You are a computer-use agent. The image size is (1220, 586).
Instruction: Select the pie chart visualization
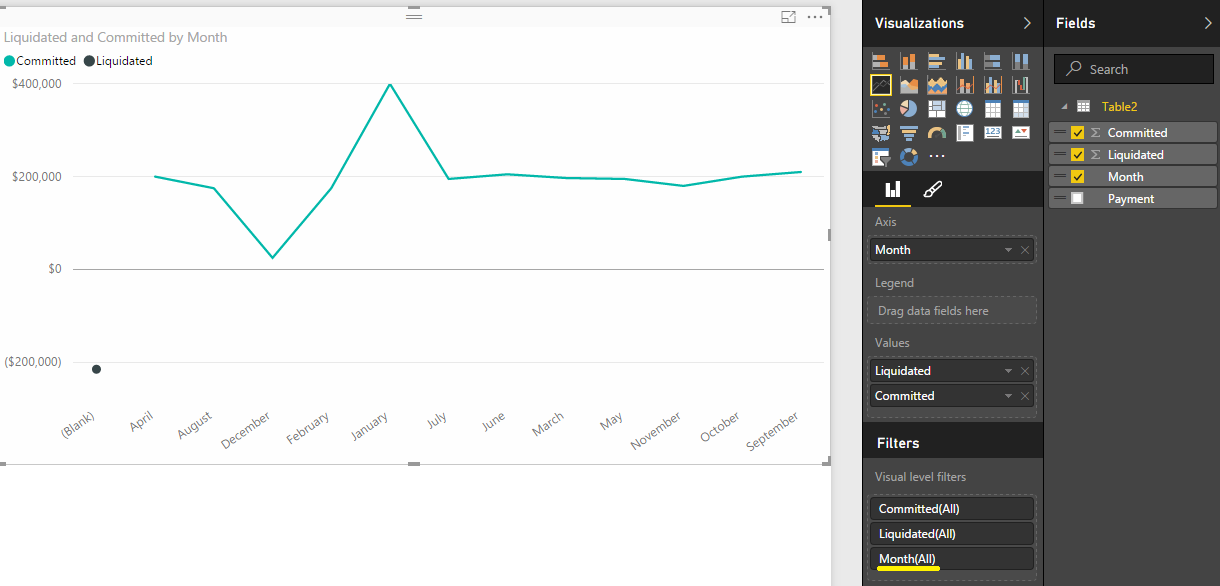[909, 109]
